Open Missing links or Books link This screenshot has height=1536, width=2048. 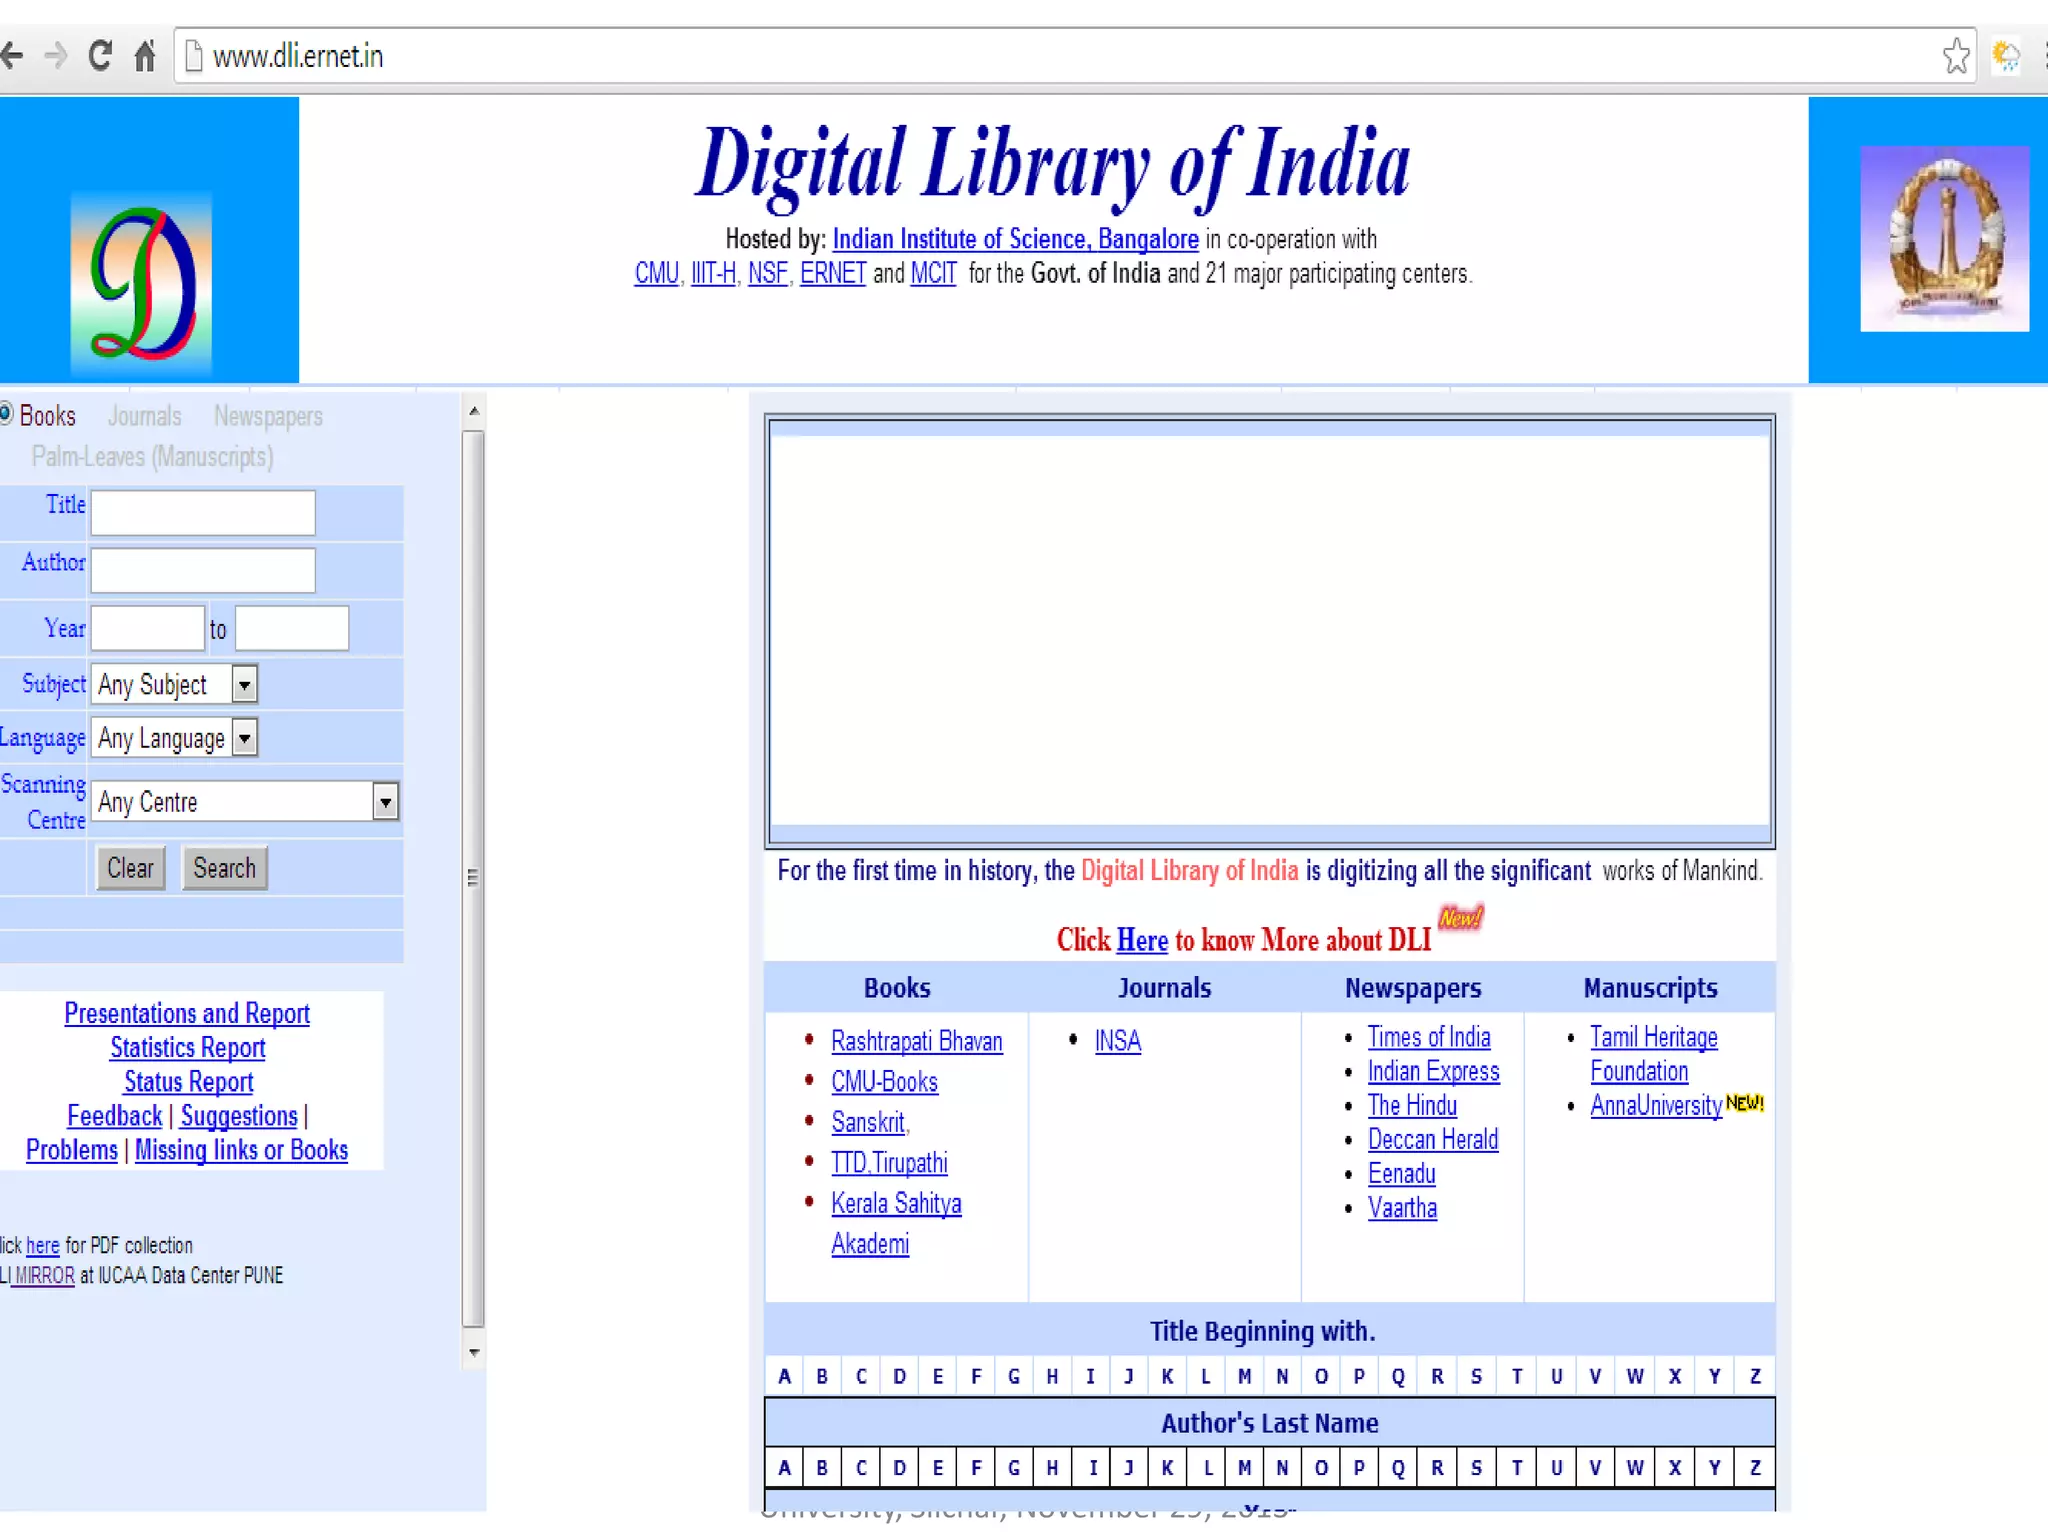[x=241, y=1150]
